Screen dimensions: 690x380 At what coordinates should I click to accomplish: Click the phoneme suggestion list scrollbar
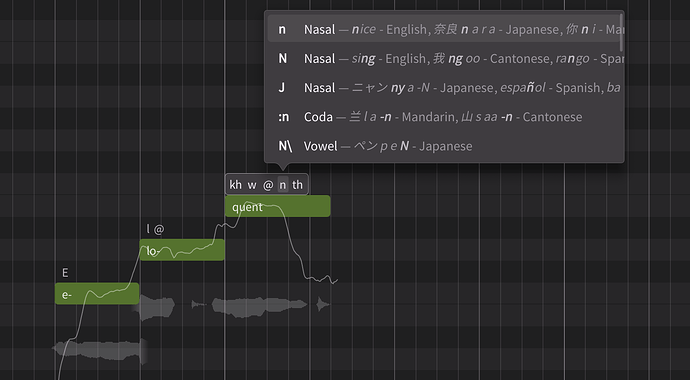[x=621, y=33]
